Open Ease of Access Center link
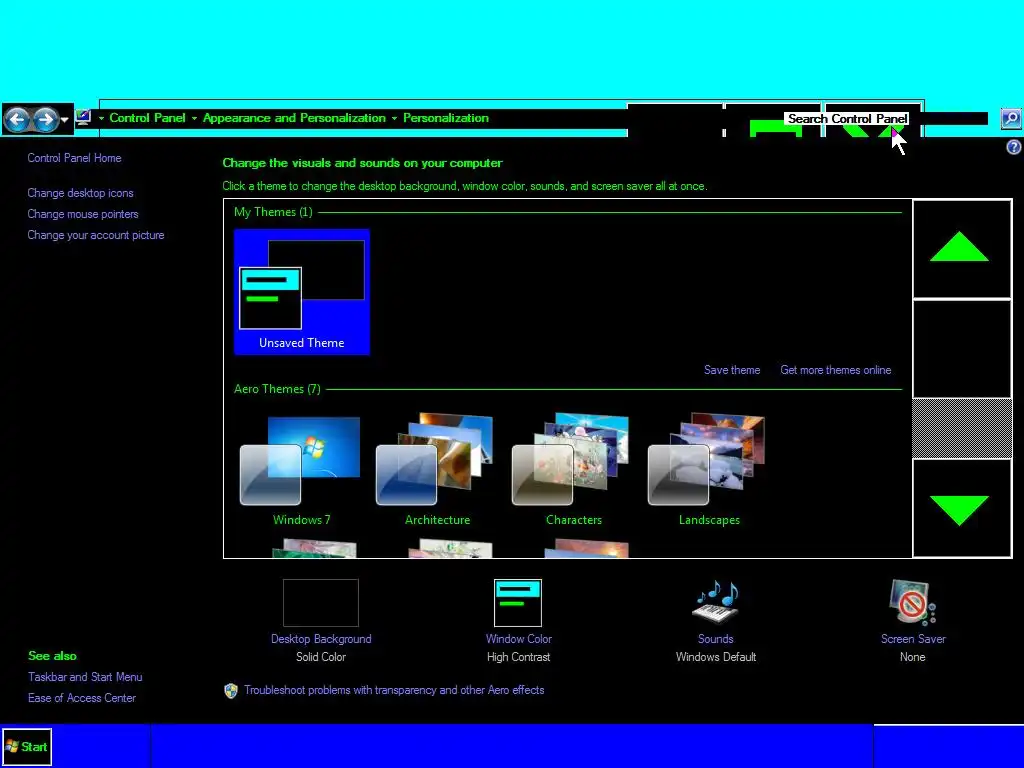This screenshot has height=768, width=1024. tap(82, 698)
